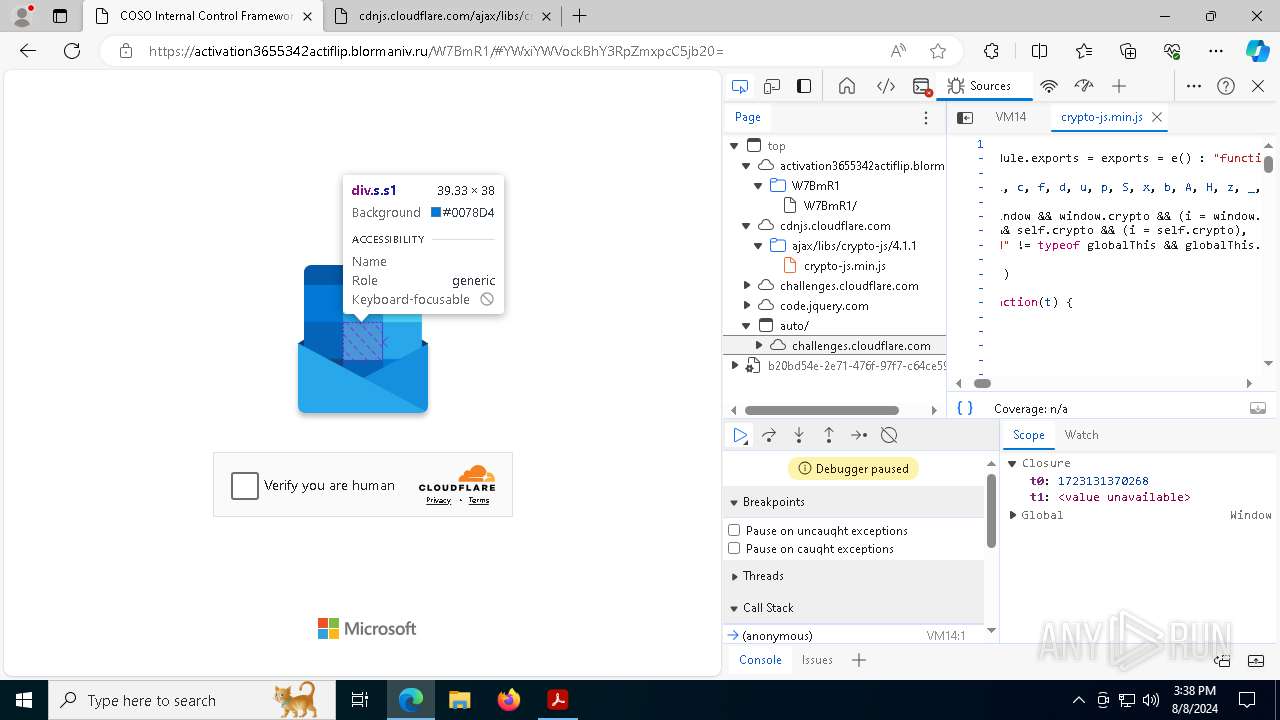The height and width of the screenshot is (720, 1280).
Task: Click source coverage download icon
Action: coord(1258,408)
